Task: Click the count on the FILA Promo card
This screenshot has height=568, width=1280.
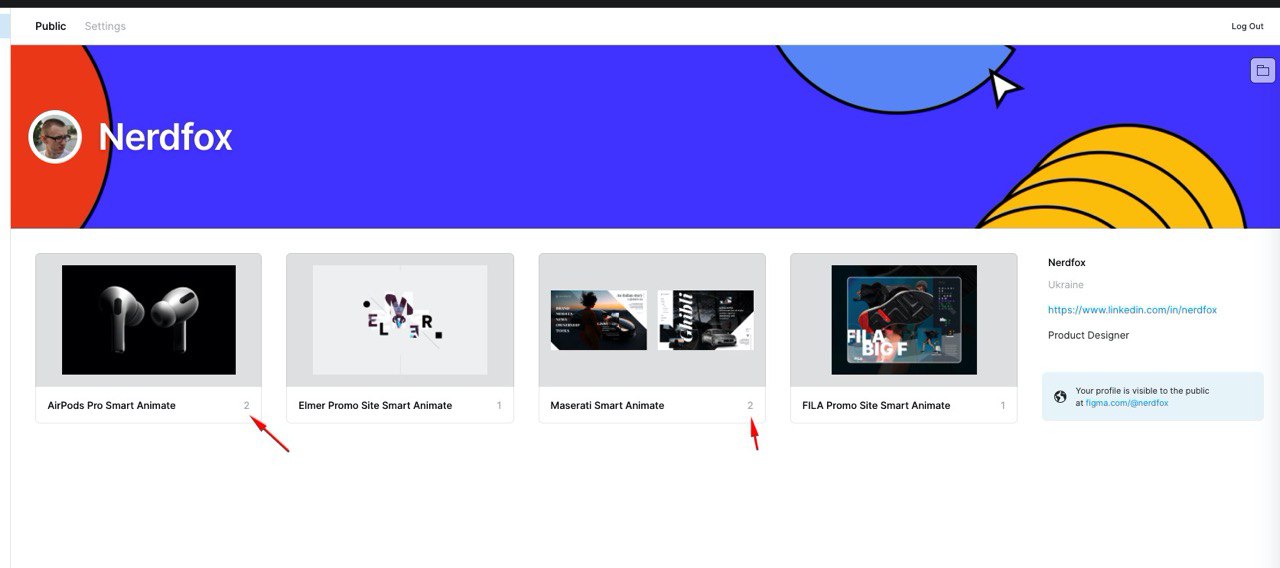Action: pos(1003,405)
